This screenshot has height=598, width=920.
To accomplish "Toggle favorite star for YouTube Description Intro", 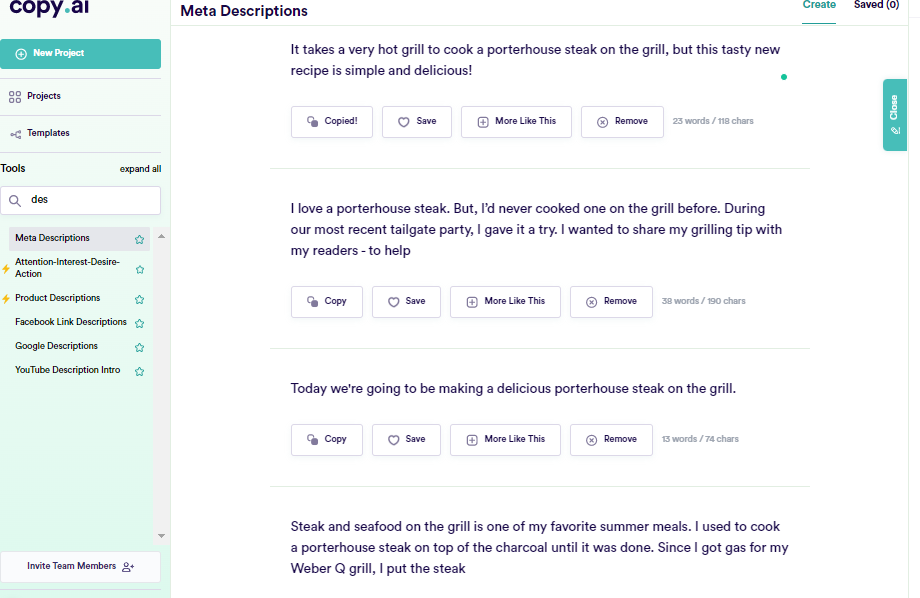I will tap(140, 371).
